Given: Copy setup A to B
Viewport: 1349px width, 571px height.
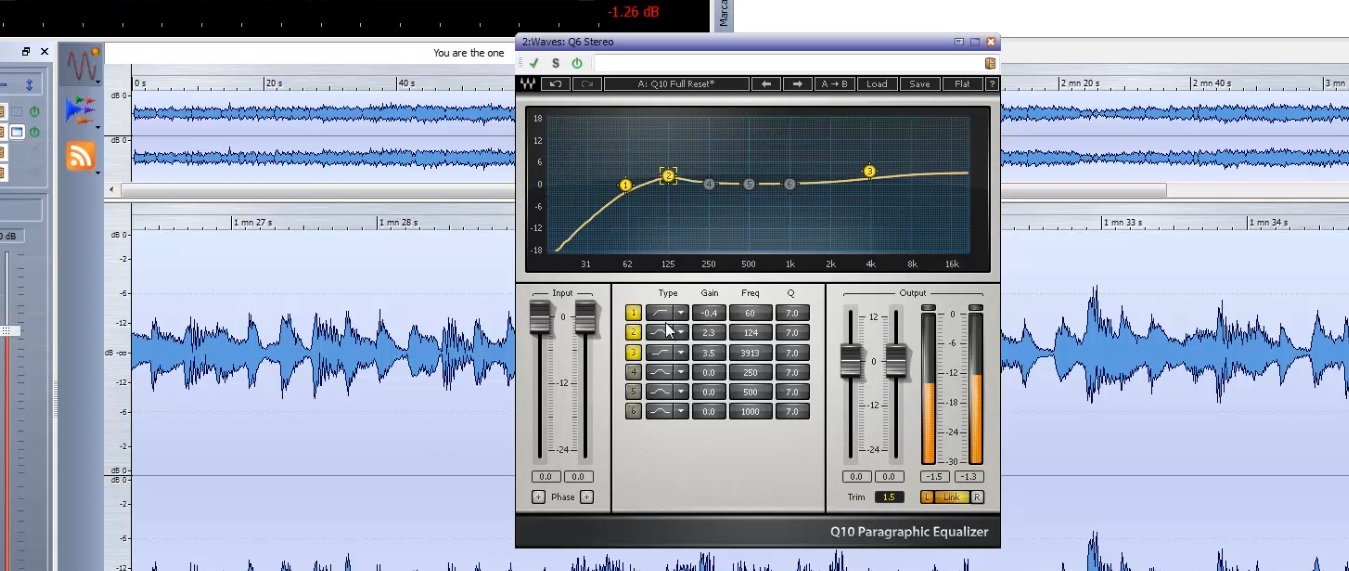Looking at the screenshot, I should click(835, 84).
